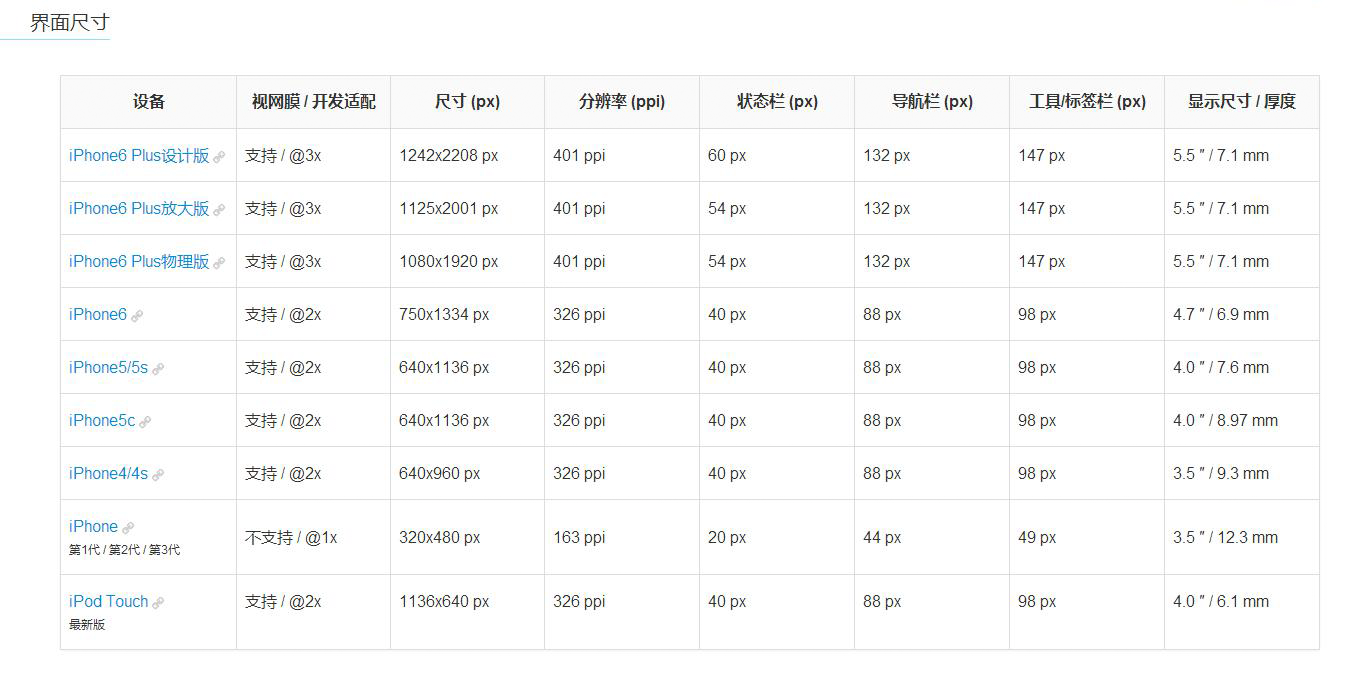Click link icon next to iPod Touch
Screen dimensions: 1346x691
click(x=158, y=603)
